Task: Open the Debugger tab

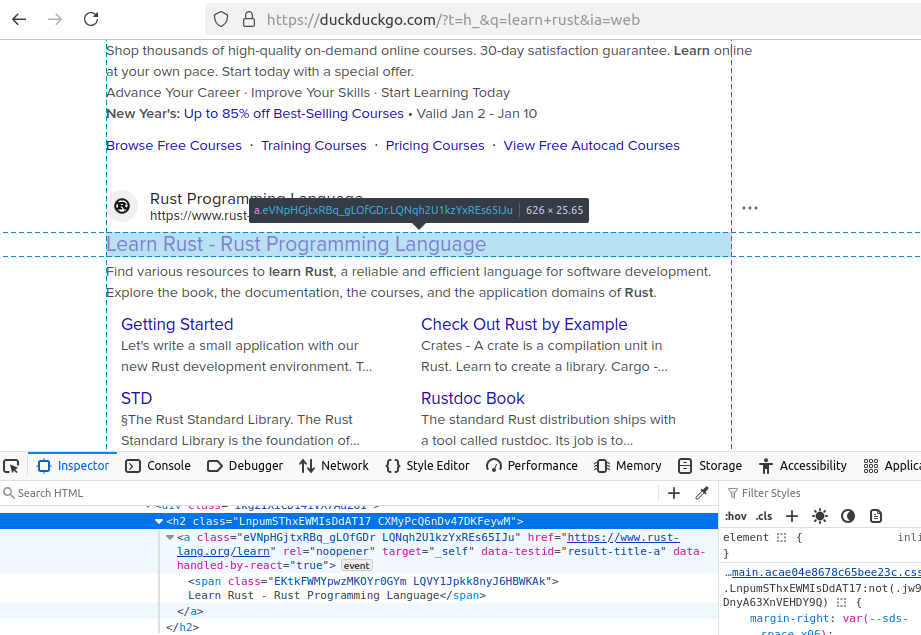Action: pos(245,466)
